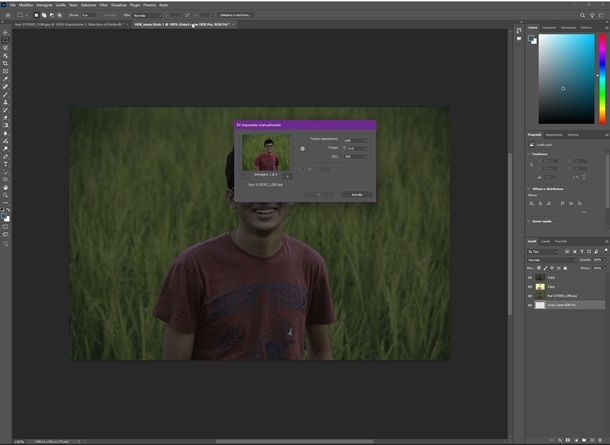
Task: Click the Annulla button in dialog
Action: click(x=356, y=194)
